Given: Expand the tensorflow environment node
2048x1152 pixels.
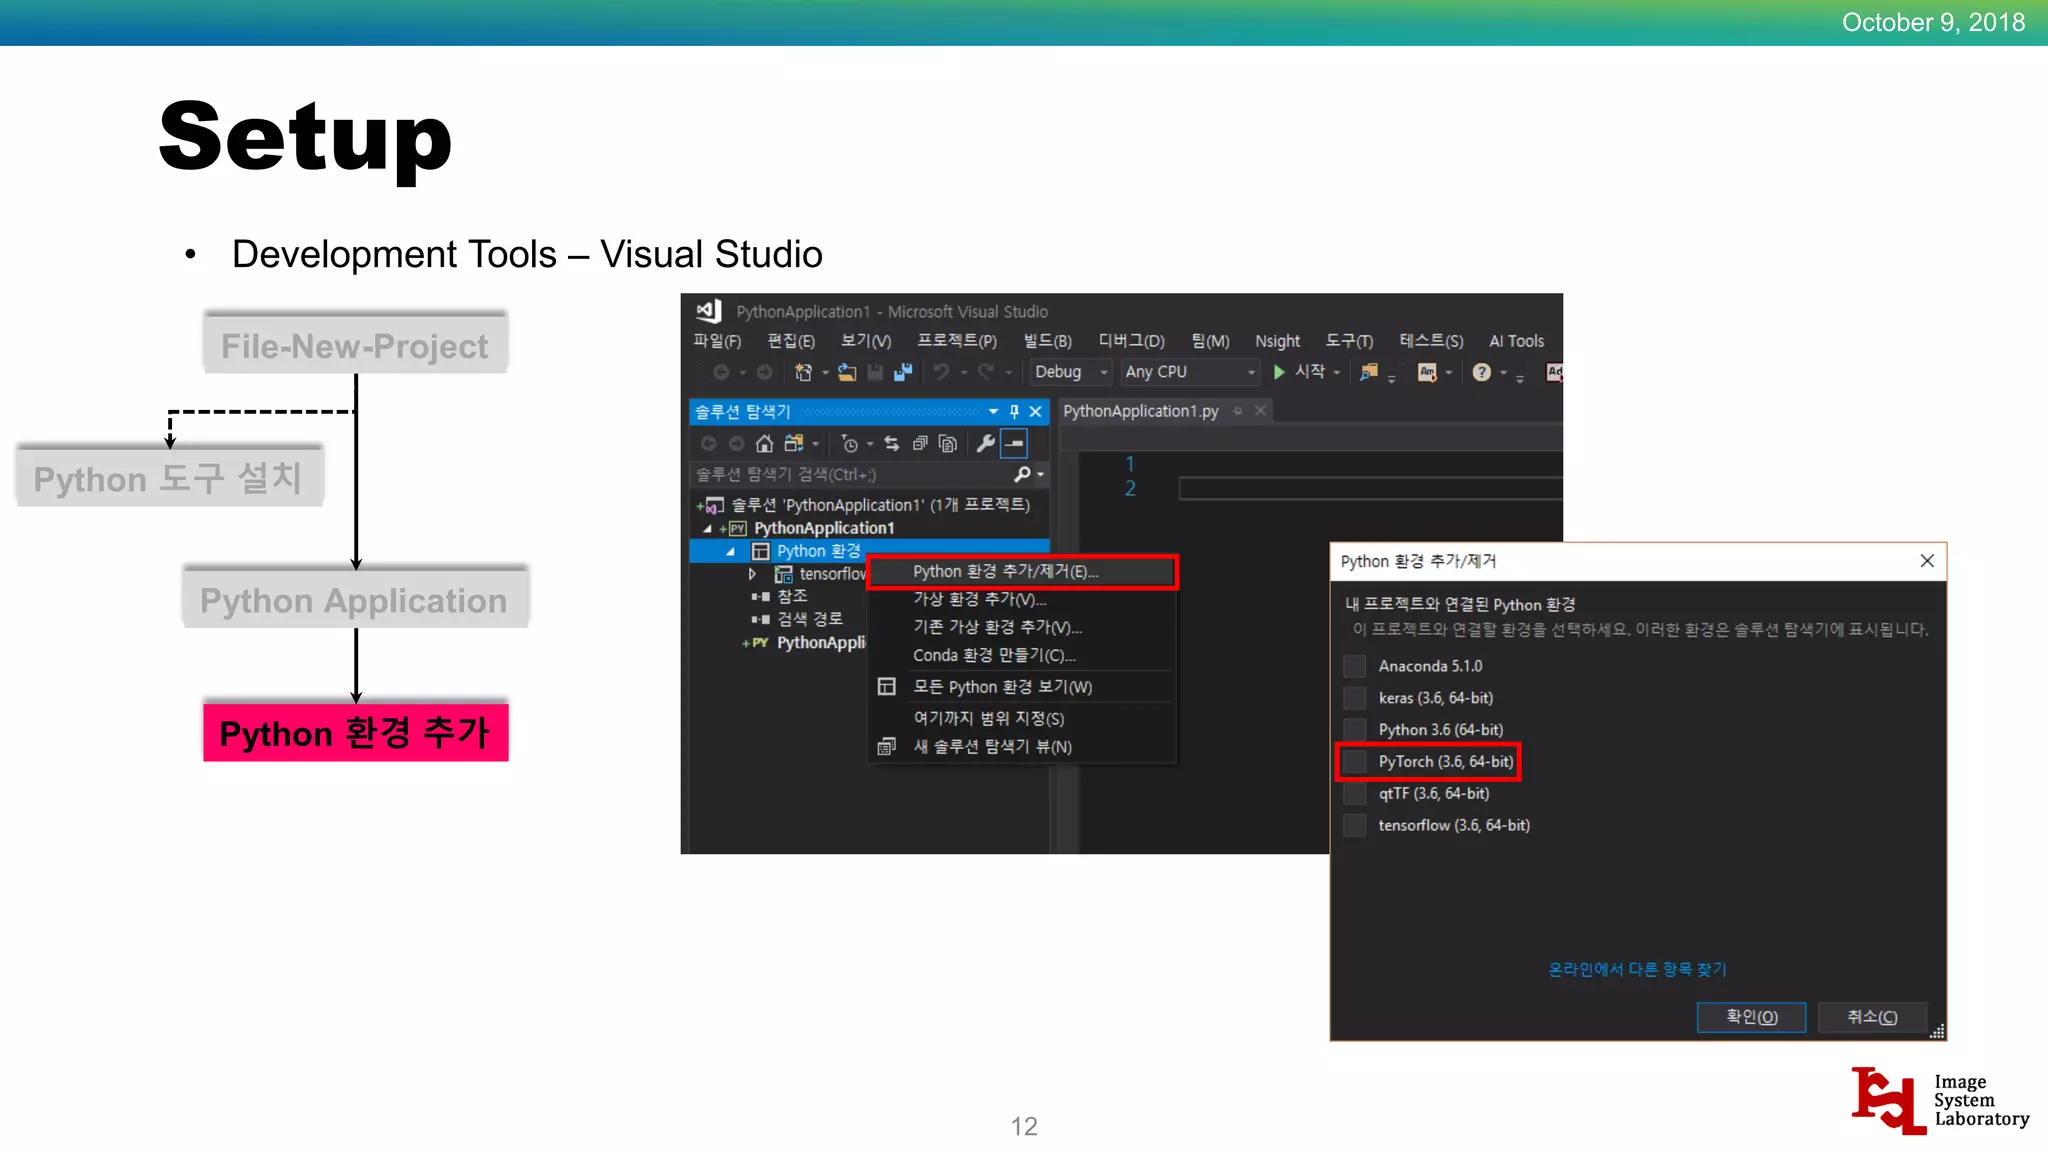Looking at the screenshot, I should pos(752,574).
